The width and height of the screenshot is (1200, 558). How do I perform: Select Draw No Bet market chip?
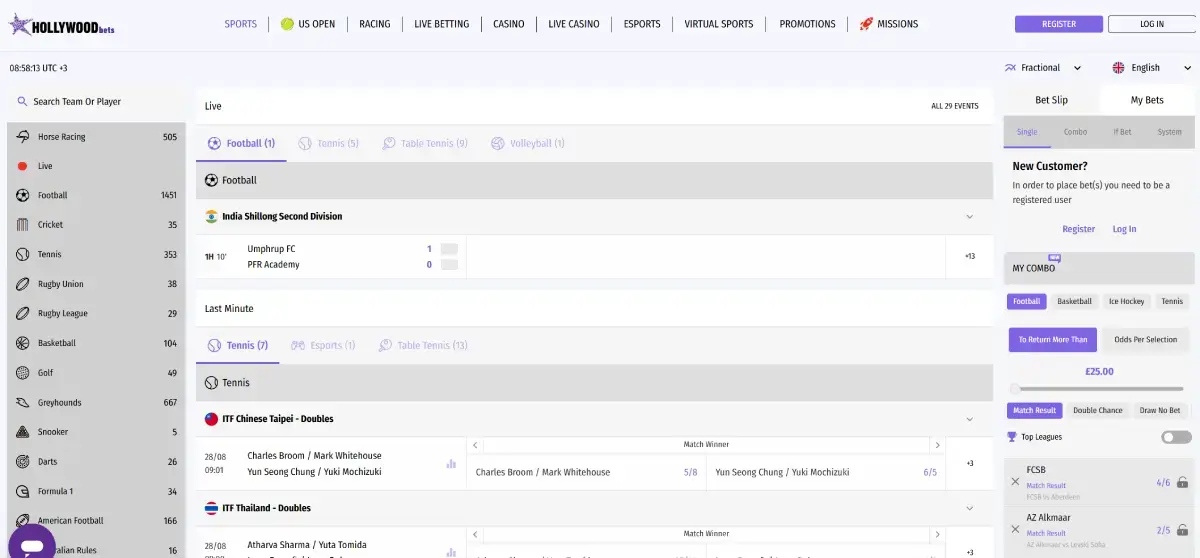pyautogui.click(x=1160, y=411)
